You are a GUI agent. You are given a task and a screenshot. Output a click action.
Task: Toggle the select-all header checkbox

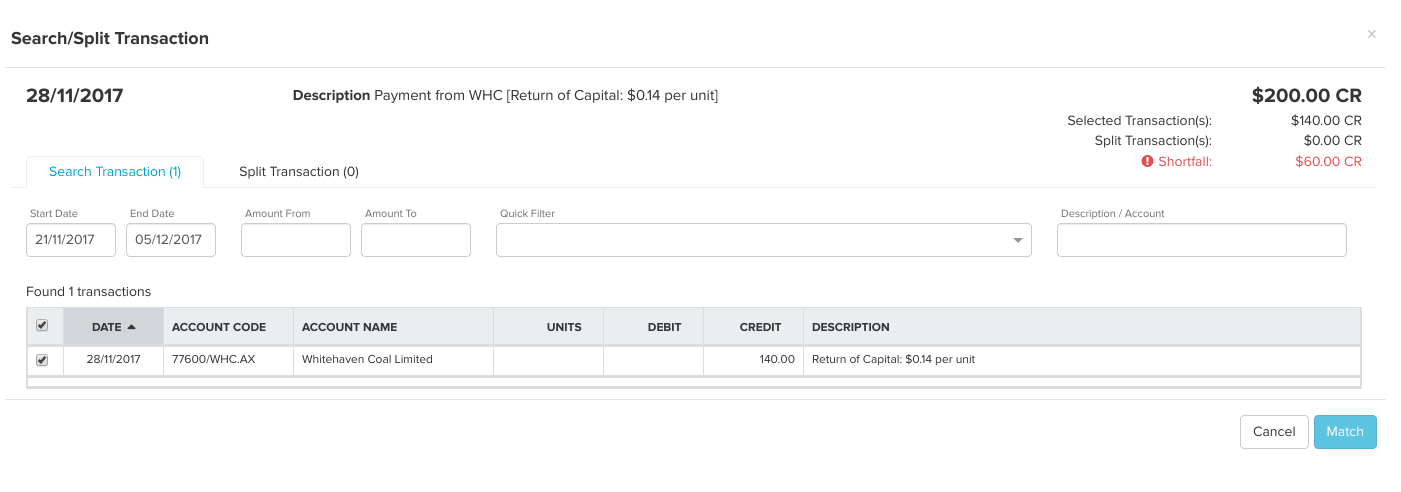pyautogui.click(x=42, y=326)
